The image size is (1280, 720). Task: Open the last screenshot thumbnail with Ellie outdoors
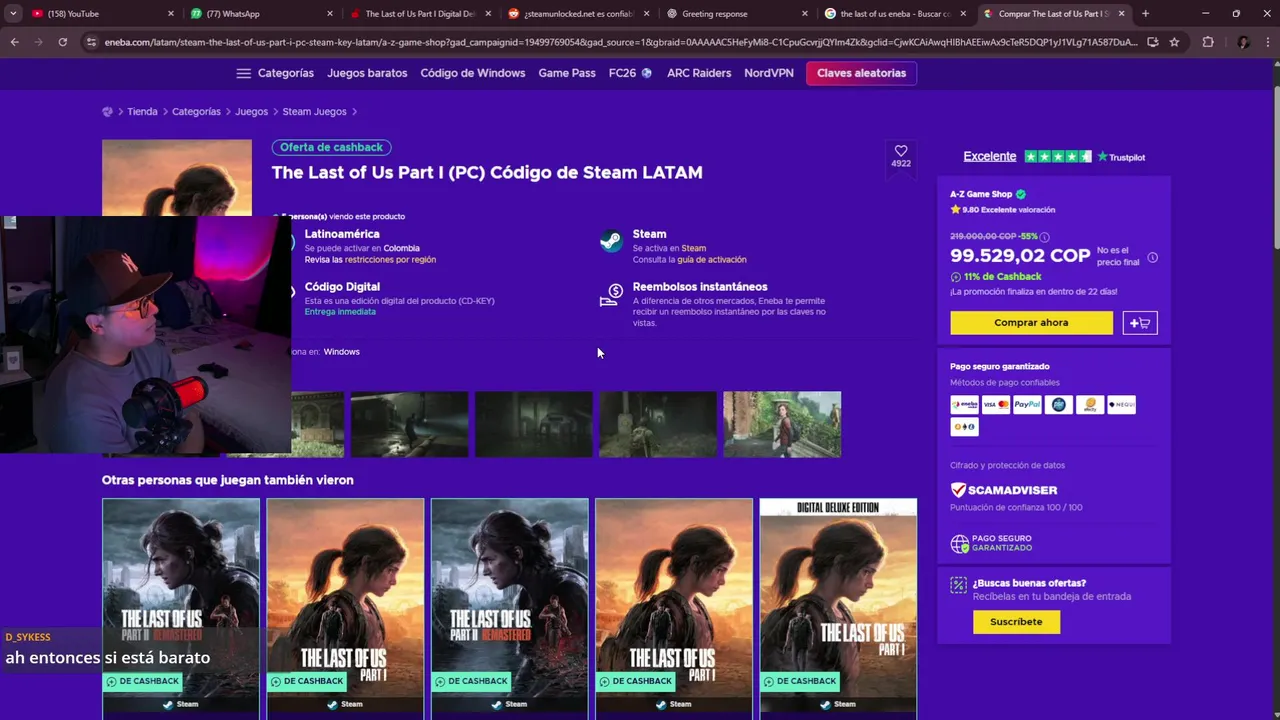coord(782,424)
